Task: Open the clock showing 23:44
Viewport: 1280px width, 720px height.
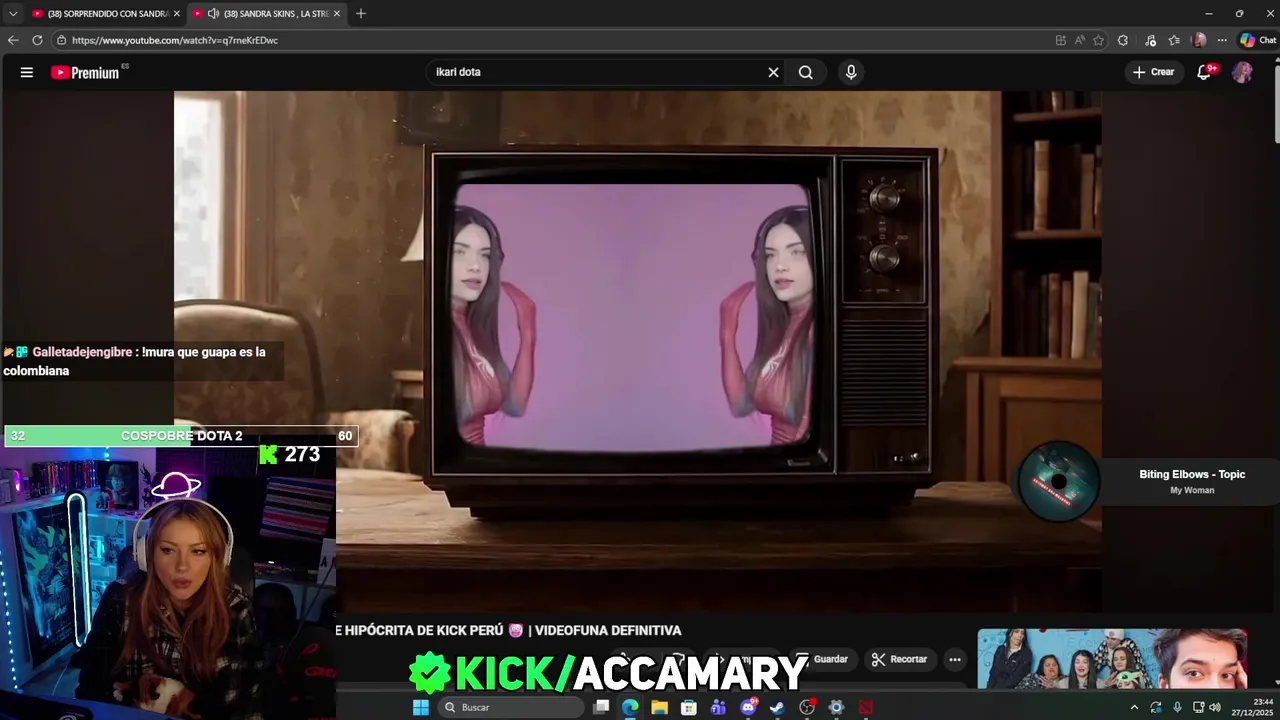Action: (1254, 707)
